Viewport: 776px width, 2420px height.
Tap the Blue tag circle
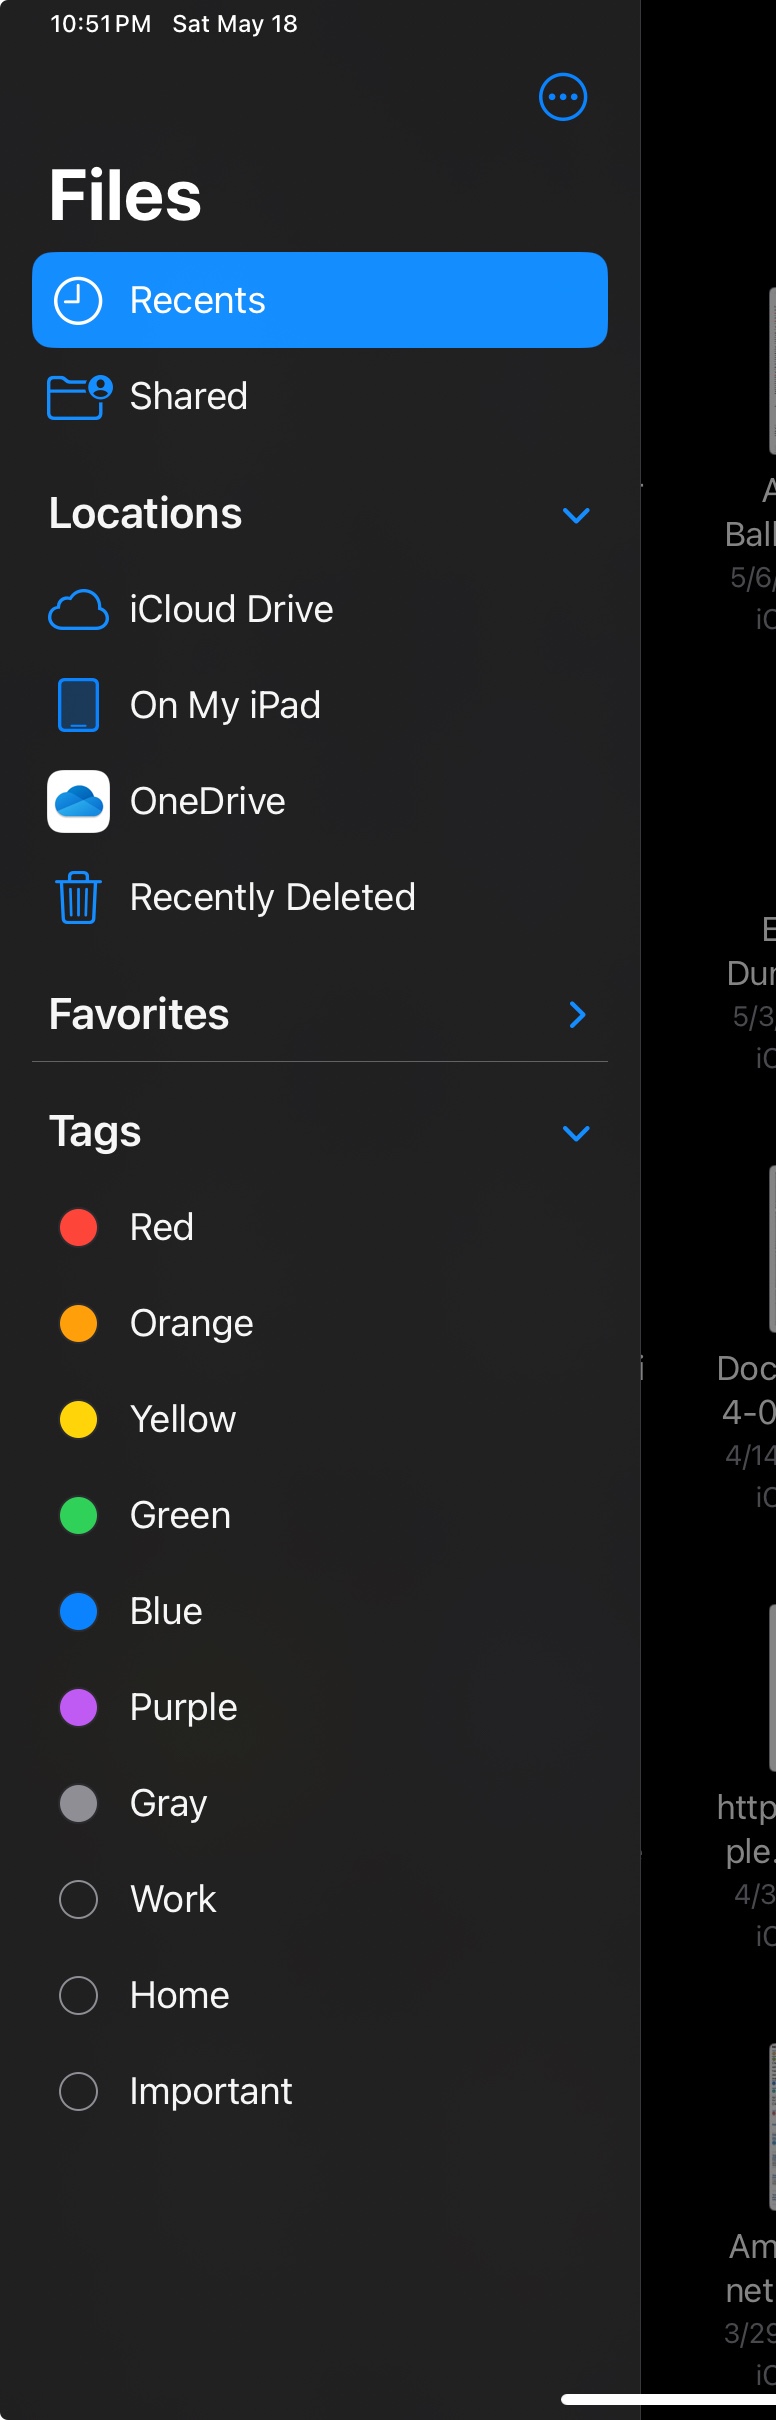coord(78,1610)
